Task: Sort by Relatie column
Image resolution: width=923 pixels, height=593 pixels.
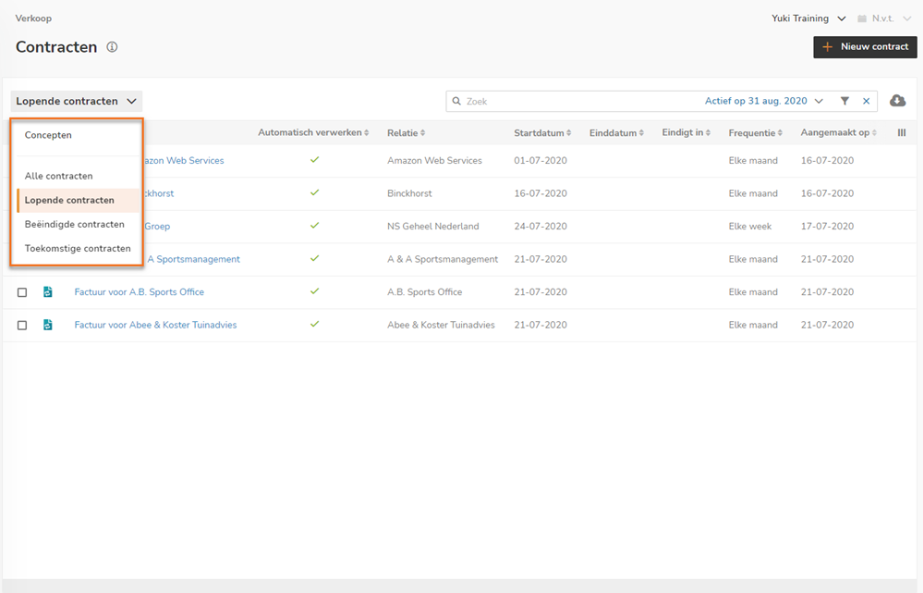Action: [x=406, y=133]
